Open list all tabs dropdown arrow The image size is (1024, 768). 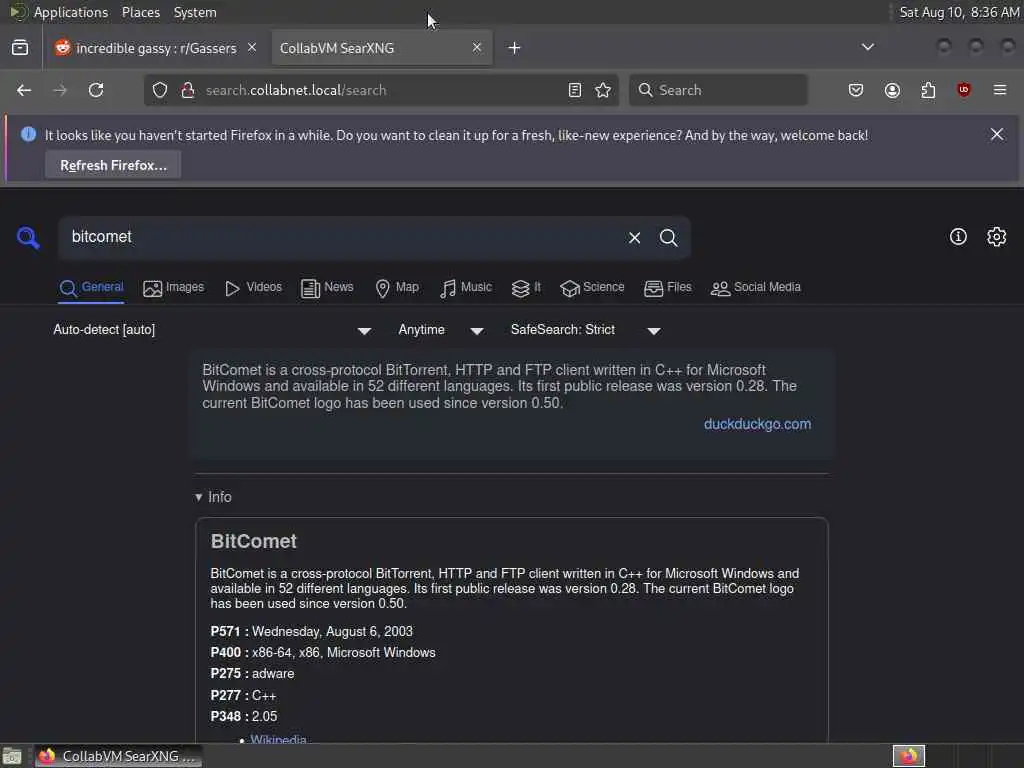868,47
